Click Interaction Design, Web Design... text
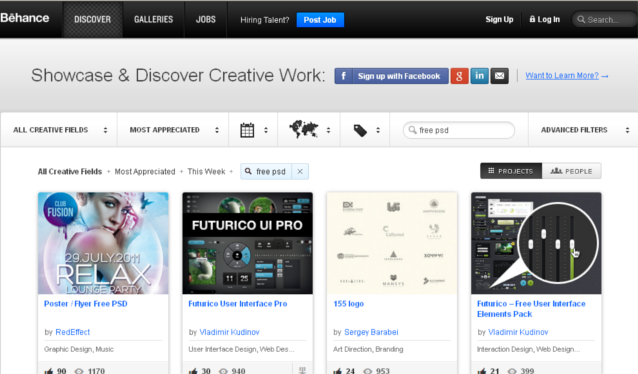 click(528, 349)
